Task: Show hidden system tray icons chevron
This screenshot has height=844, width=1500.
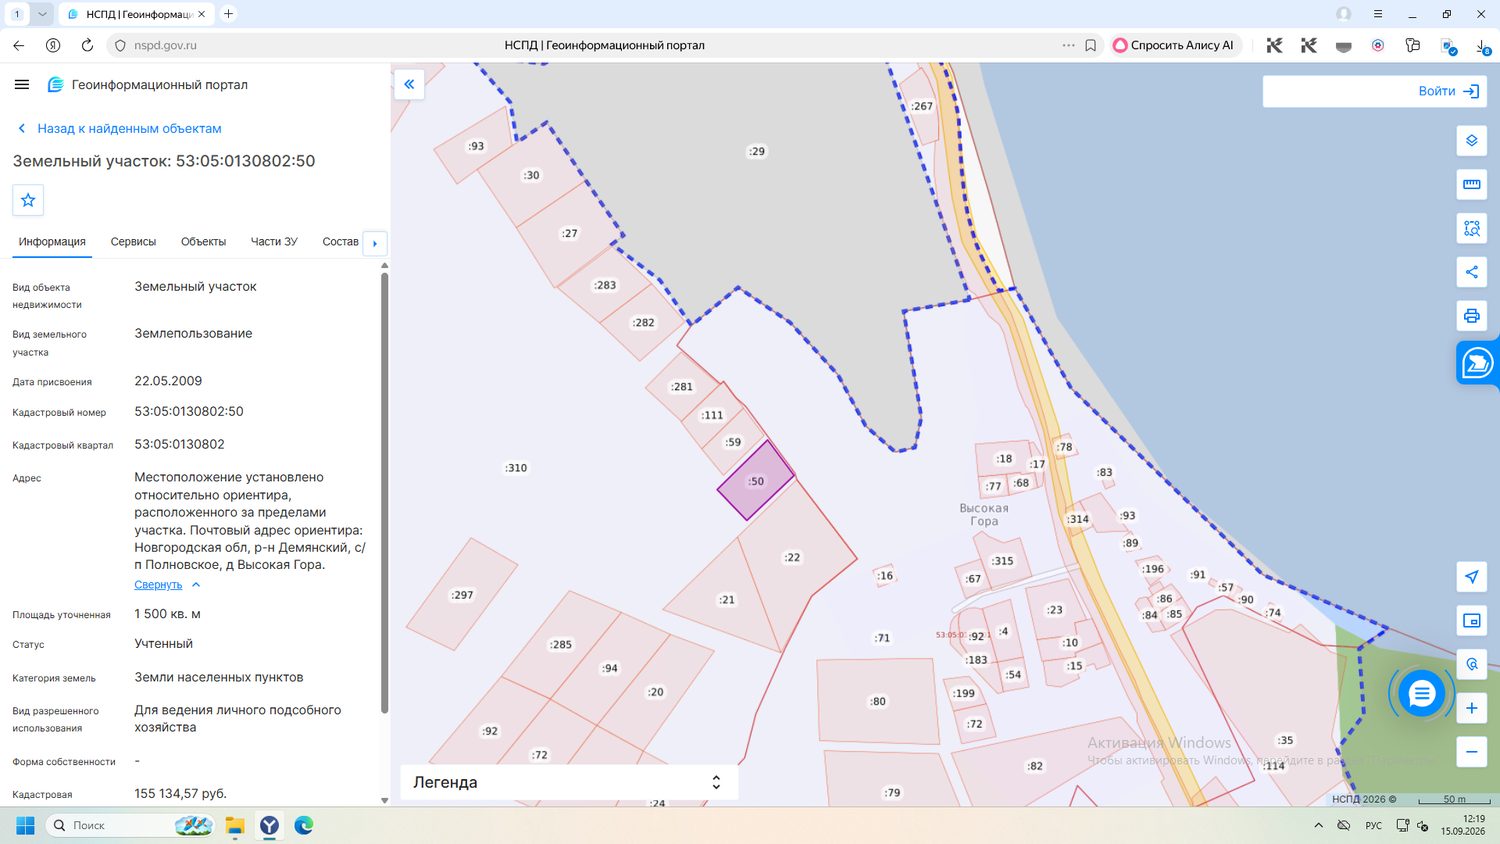Action: [1318, 825]
